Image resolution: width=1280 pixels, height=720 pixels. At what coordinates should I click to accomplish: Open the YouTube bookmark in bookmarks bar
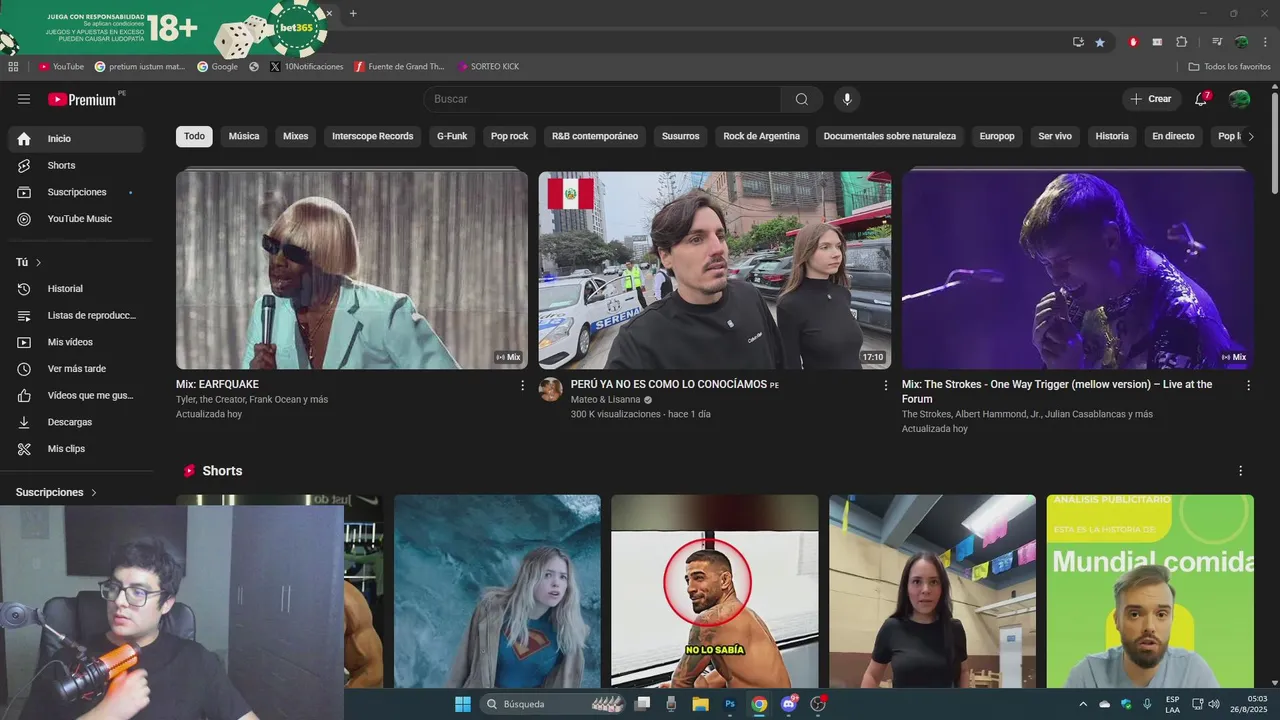(61, 67)
